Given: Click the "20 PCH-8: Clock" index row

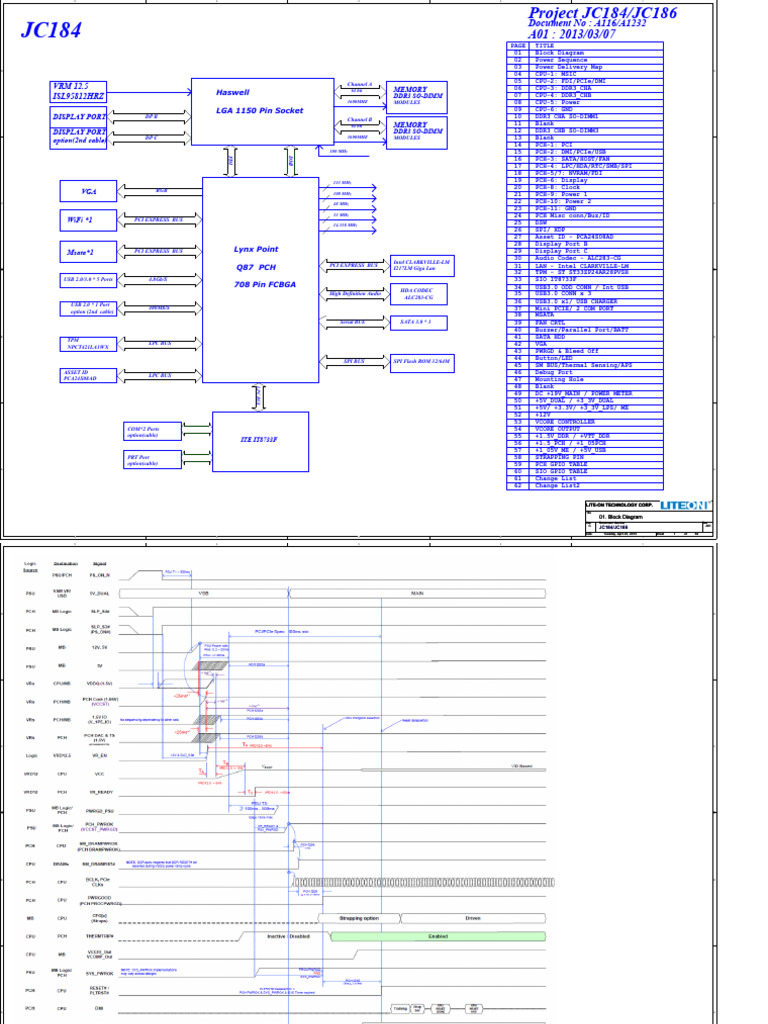Looking at the screenshot, I should [x=585, y=187].
